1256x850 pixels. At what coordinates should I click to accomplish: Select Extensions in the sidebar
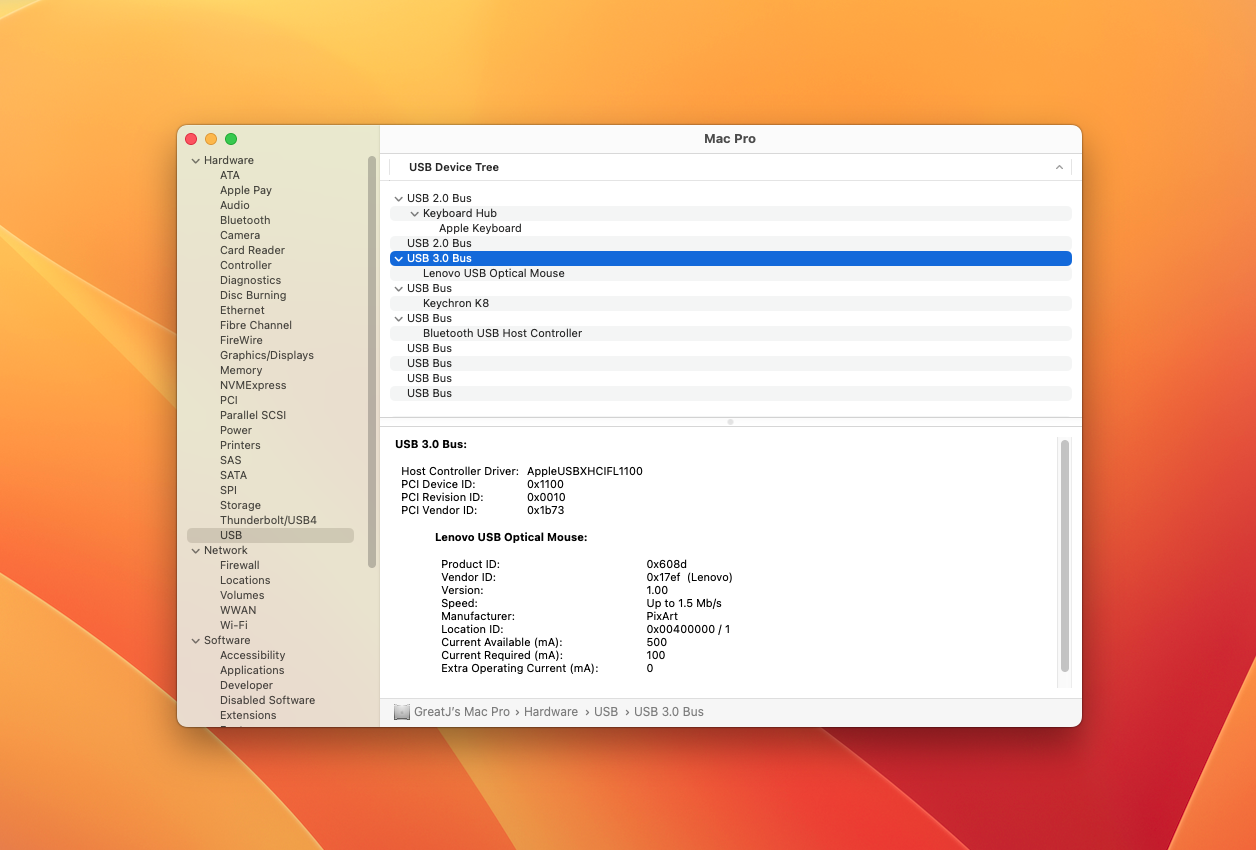(x=248, y=715)
